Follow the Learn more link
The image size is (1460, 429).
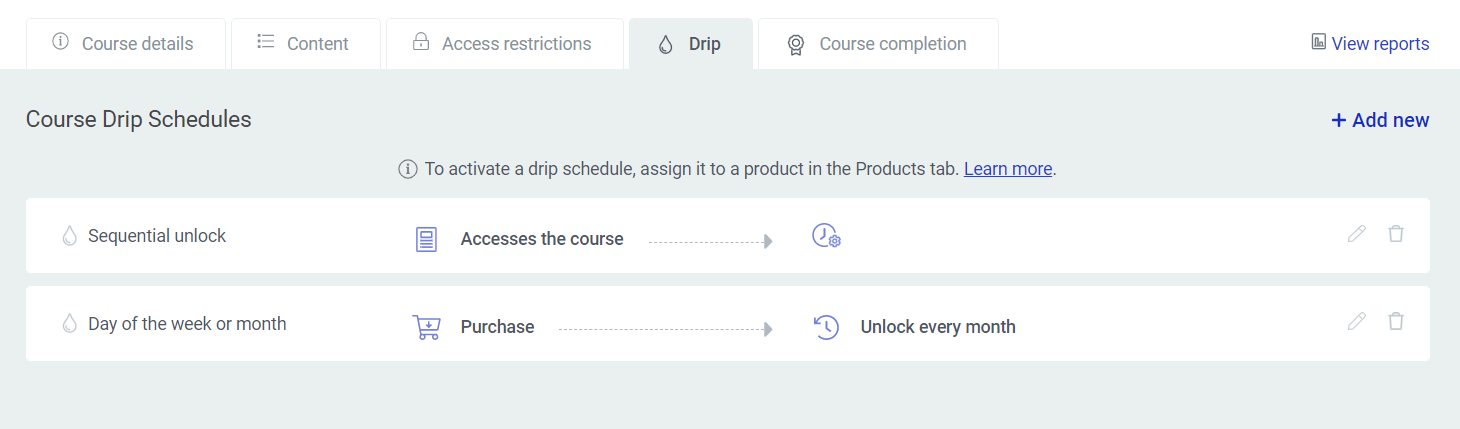[1007, 169]
